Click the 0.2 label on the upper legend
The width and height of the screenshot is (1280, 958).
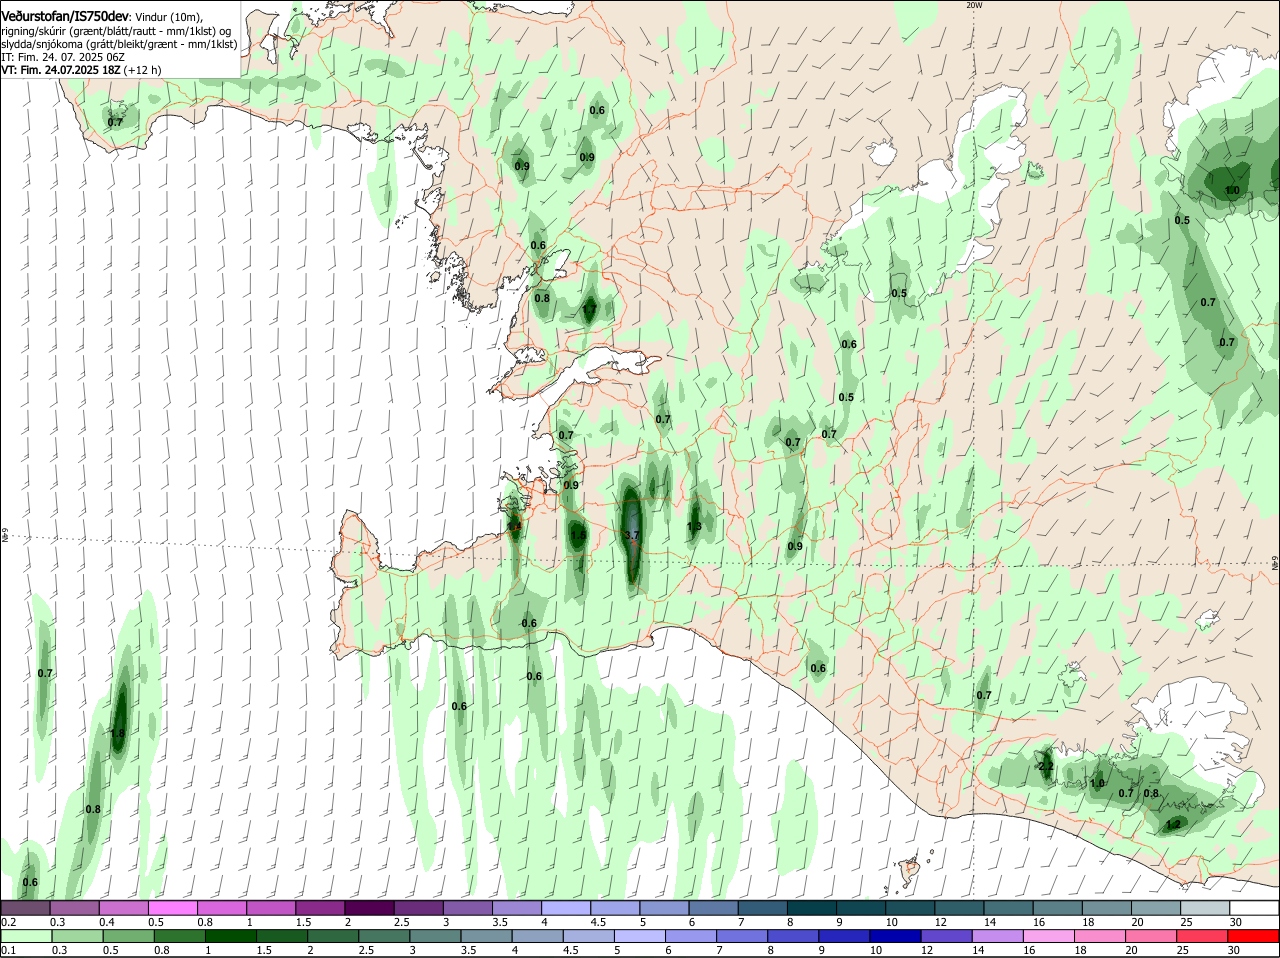8,921
